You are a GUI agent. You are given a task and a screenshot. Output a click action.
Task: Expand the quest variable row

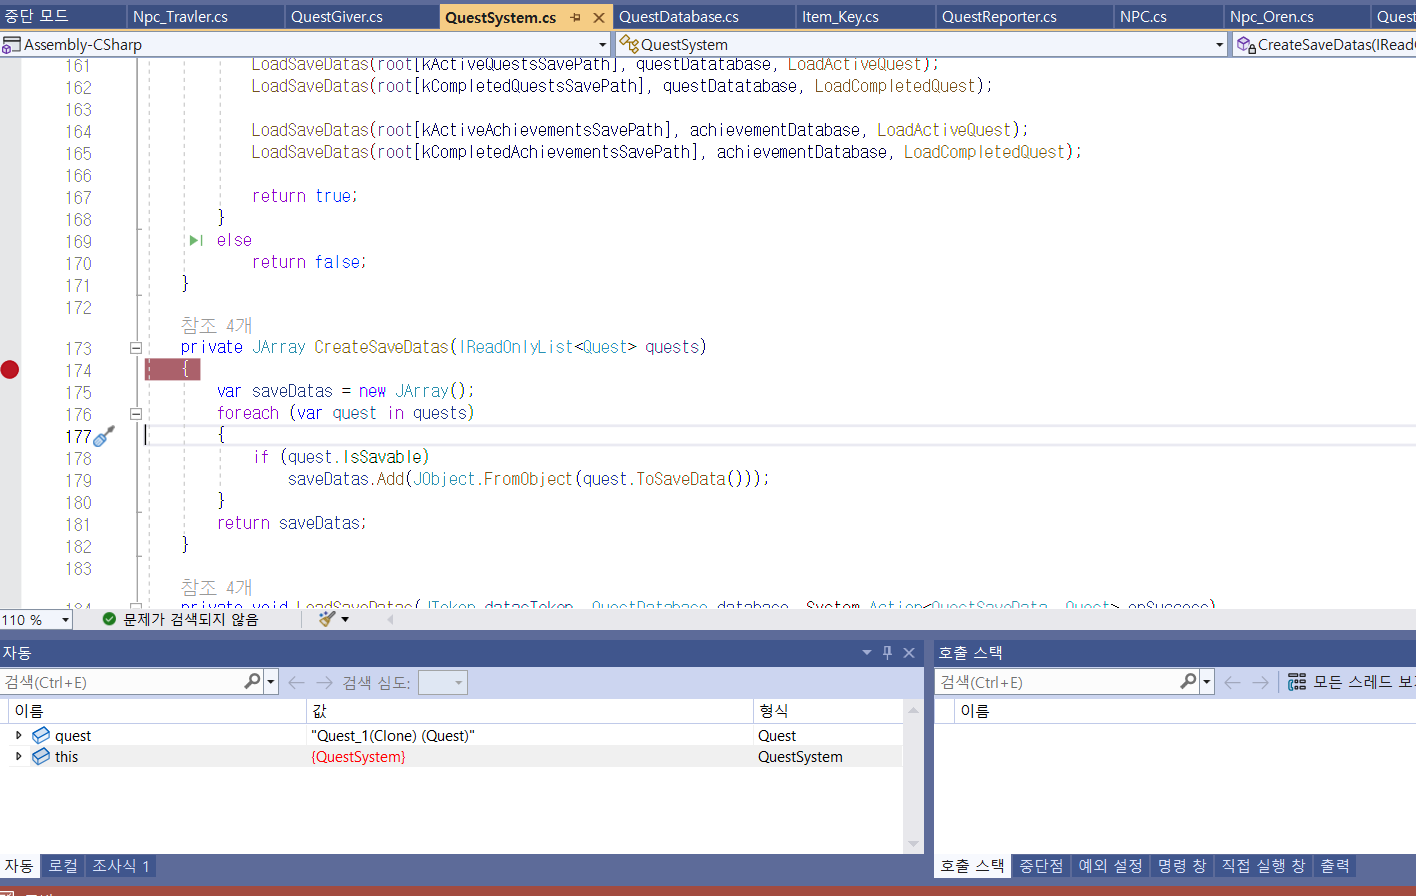[x=18, y=735]
